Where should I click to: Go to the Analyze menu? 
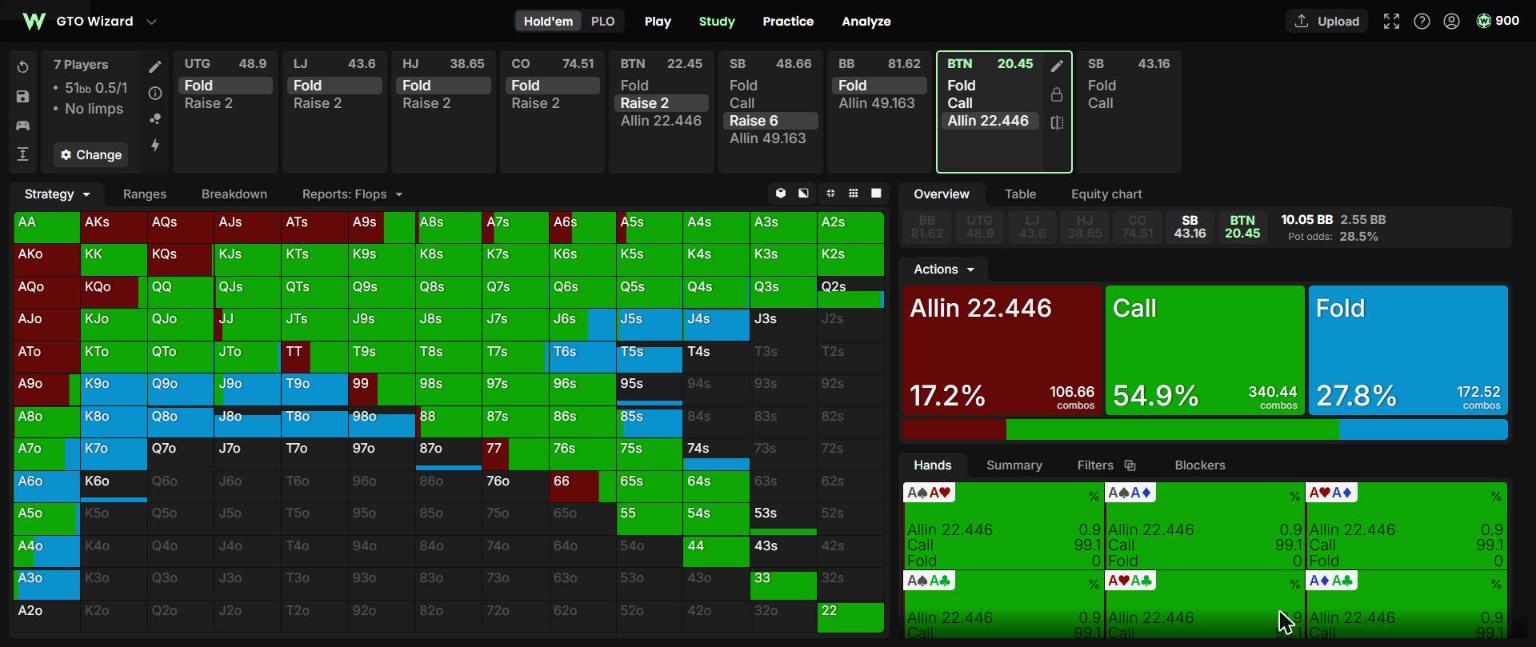pos(866,21)
